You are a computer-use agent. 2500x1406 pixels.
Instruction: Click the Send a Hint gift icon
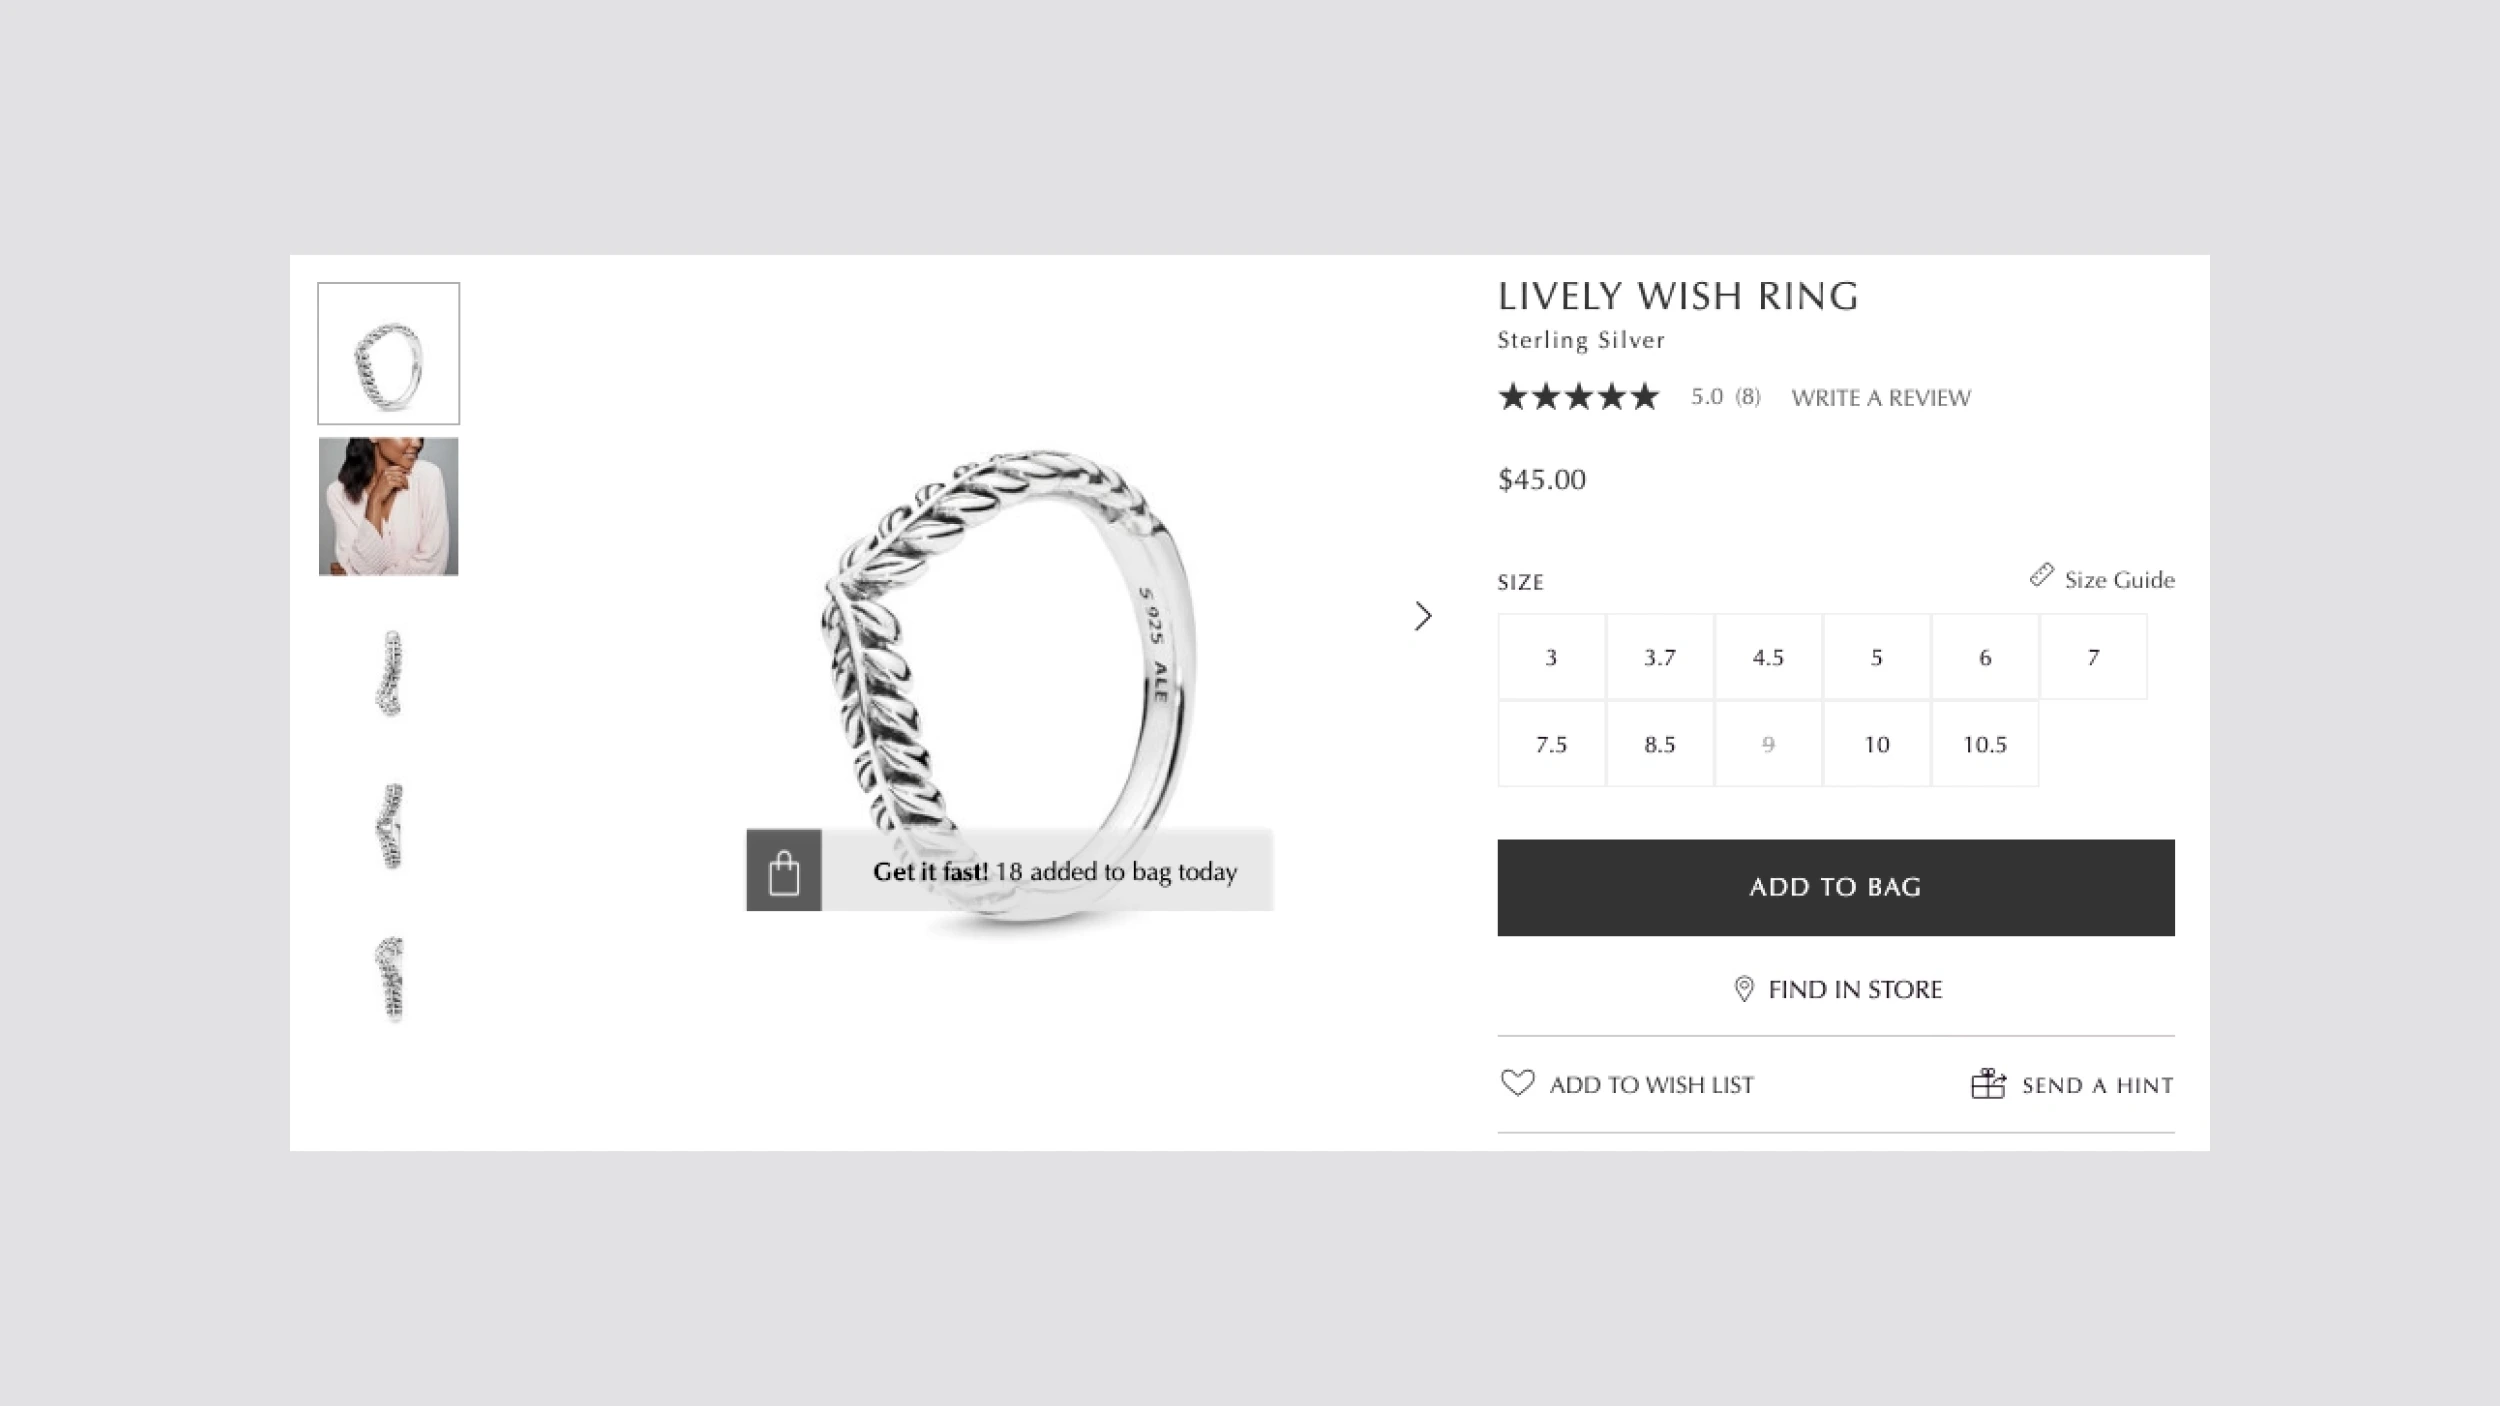pyautogui.click(x=1988, y=1082)
